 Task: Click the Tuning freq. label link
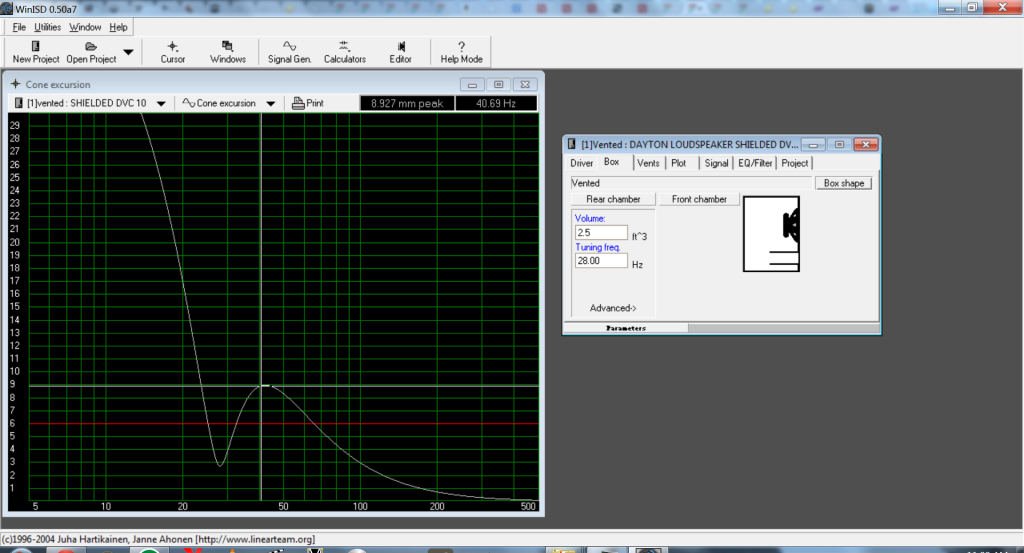click(597, 247)
